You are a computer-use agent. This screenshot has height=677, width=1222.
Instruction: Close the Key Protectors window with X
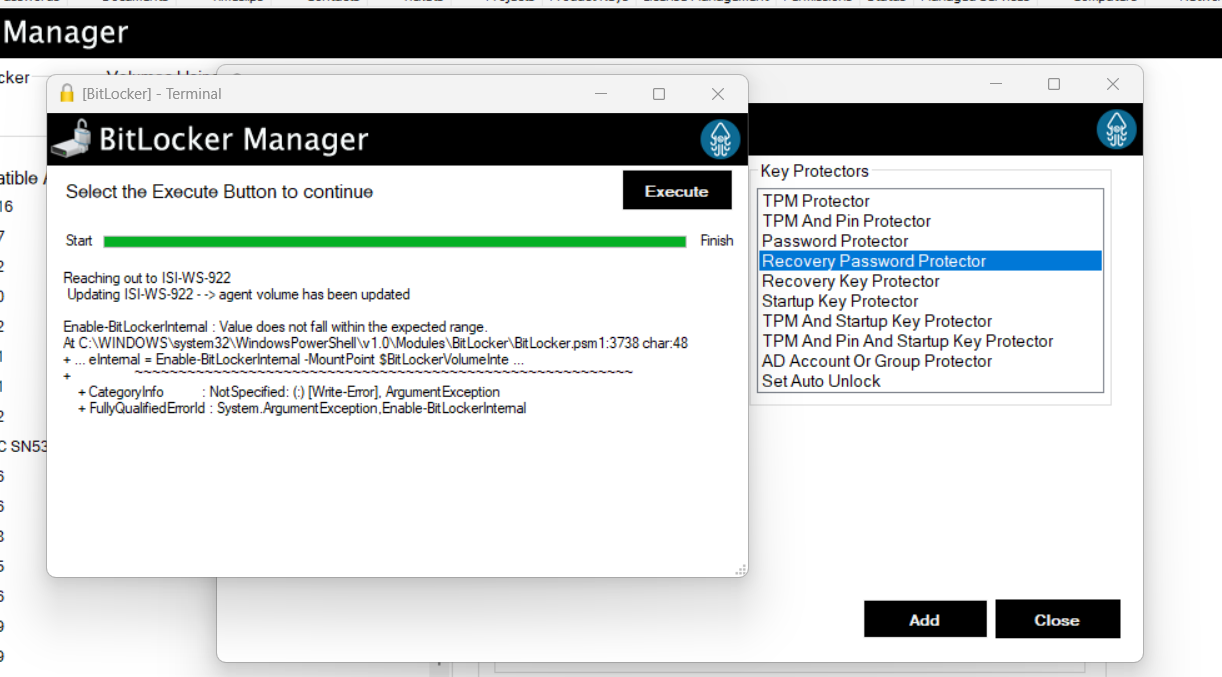(x=1113, y=84)
